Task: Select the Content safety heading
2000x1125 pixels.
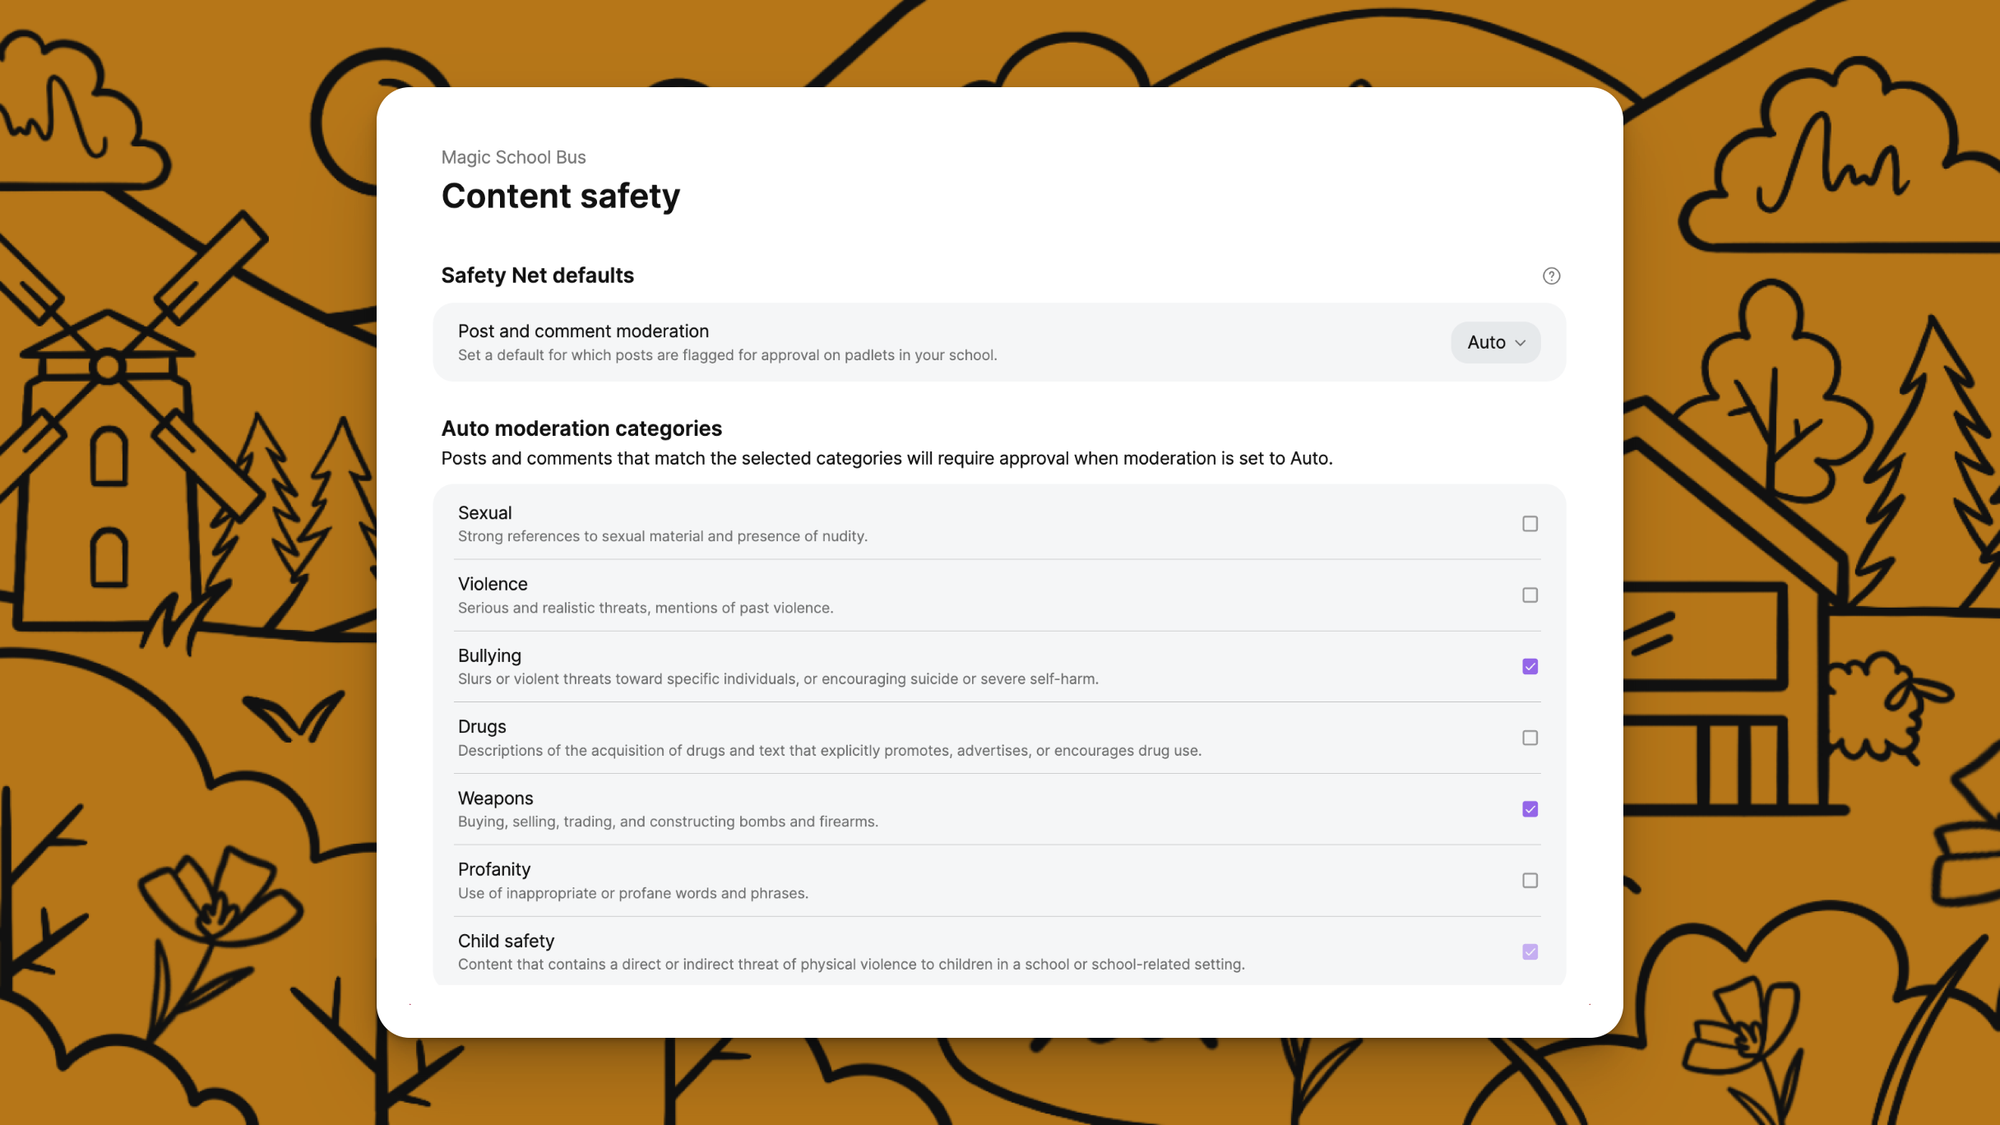Action: pos(560,196)
